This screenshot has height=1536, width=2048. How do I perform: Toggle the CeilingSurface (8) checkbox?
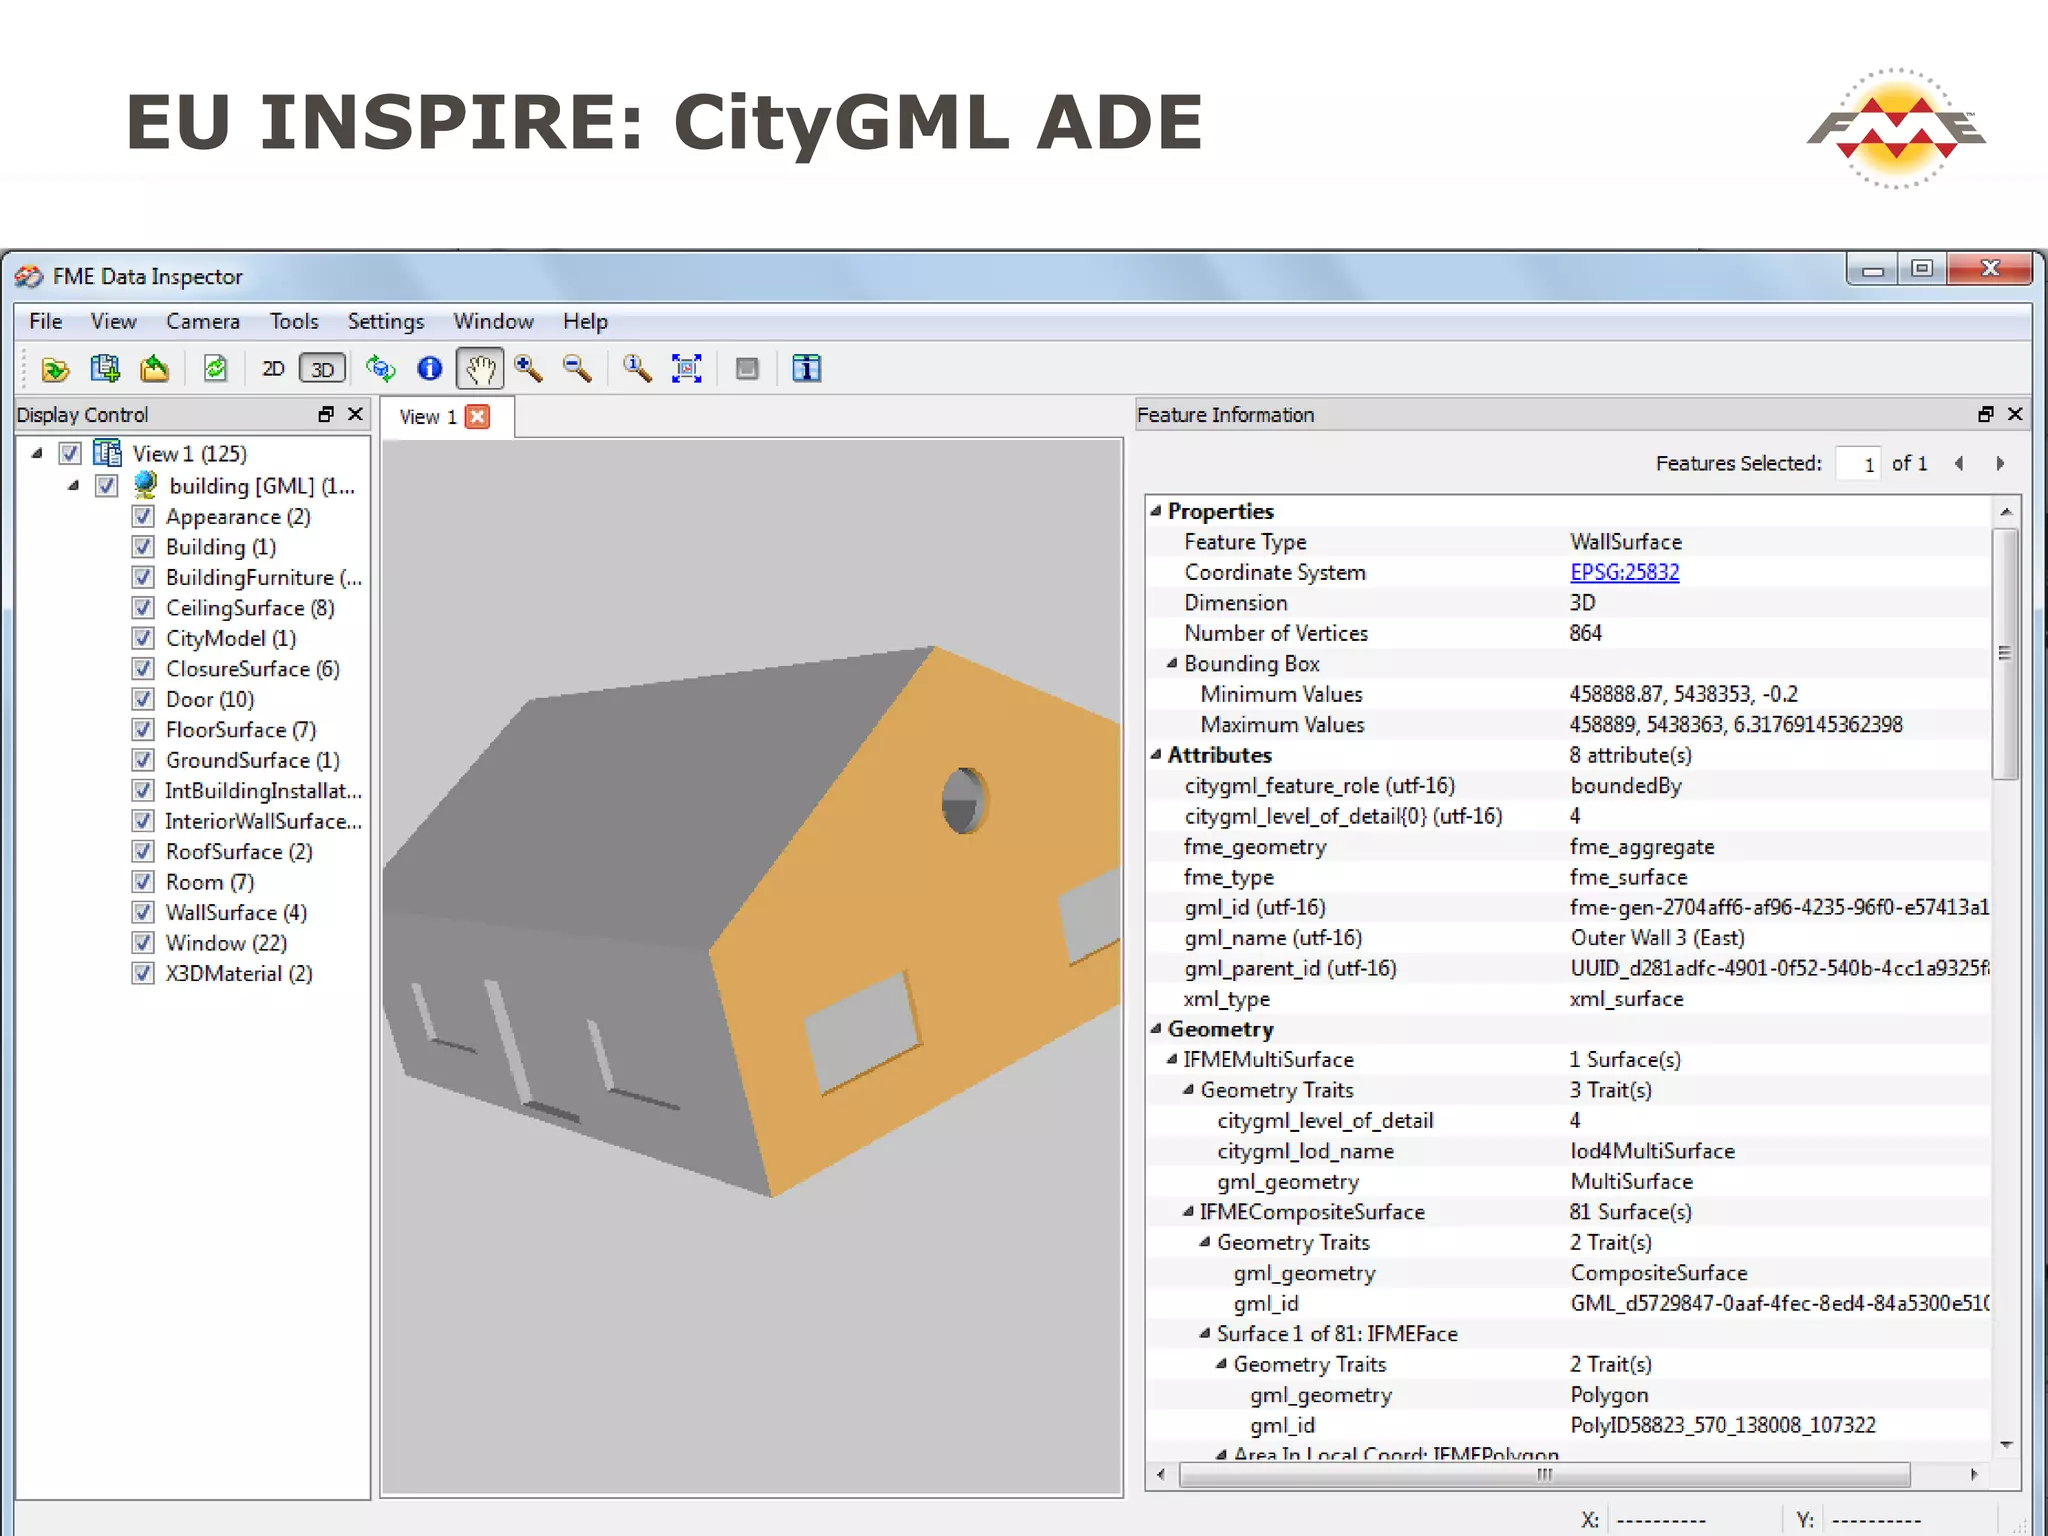pos(143,608)
